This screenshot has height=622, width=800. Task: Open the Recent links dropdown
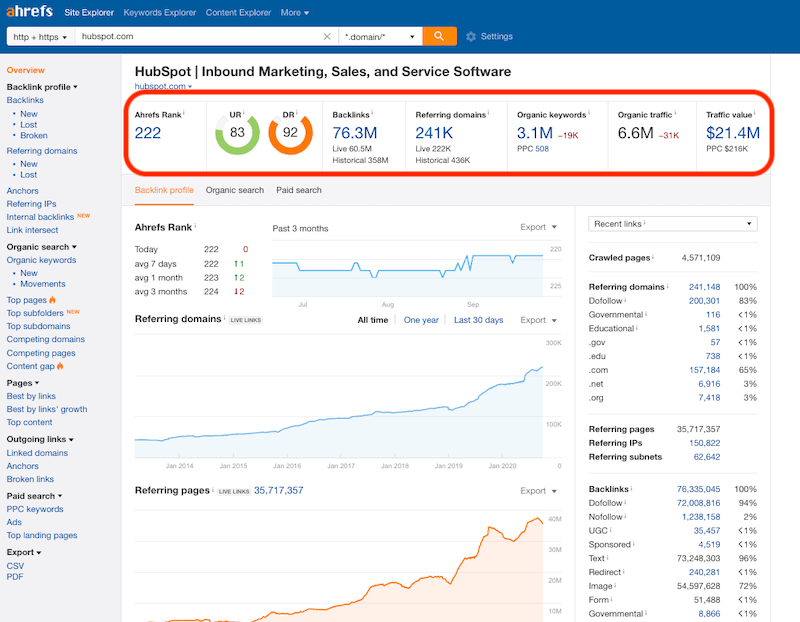coord(672,223)
